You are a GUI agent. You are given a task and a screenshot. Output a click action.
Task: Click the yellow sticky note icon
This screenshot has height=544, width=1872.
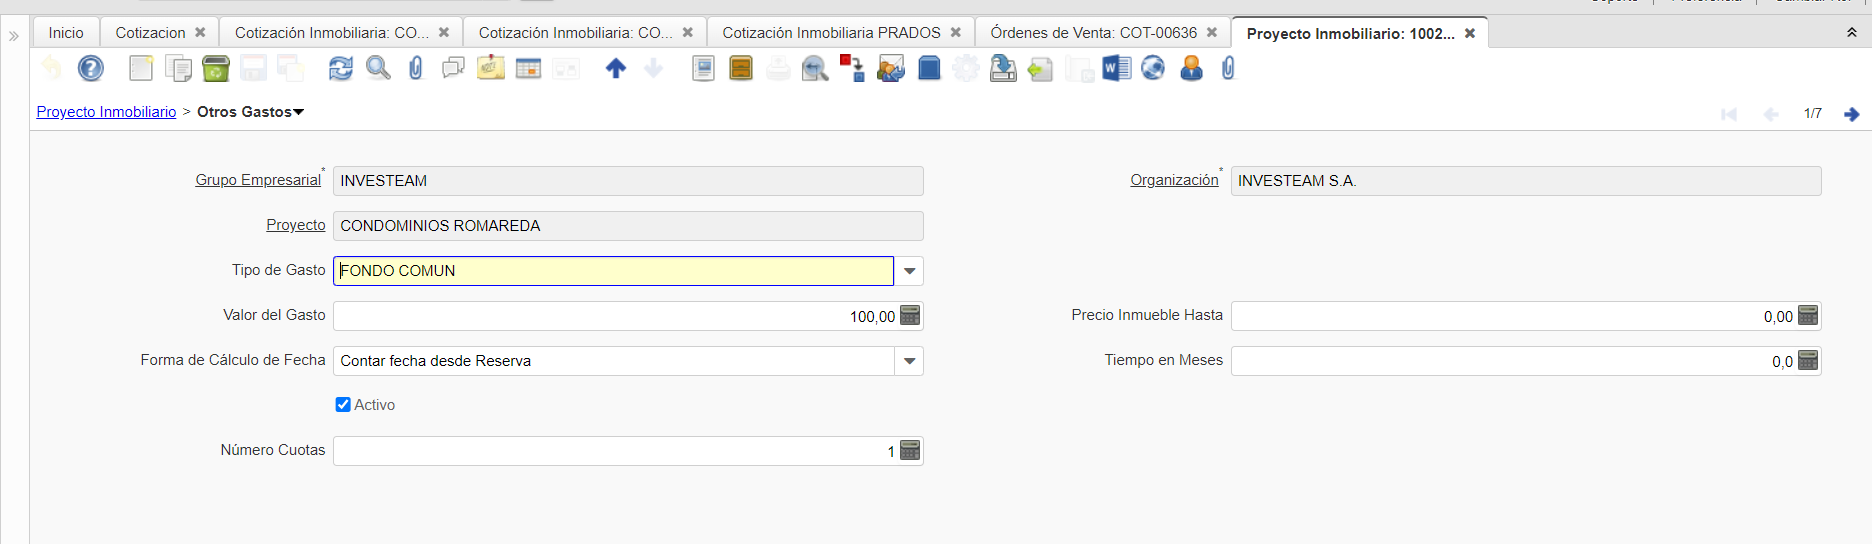click(x=490, y=68)
